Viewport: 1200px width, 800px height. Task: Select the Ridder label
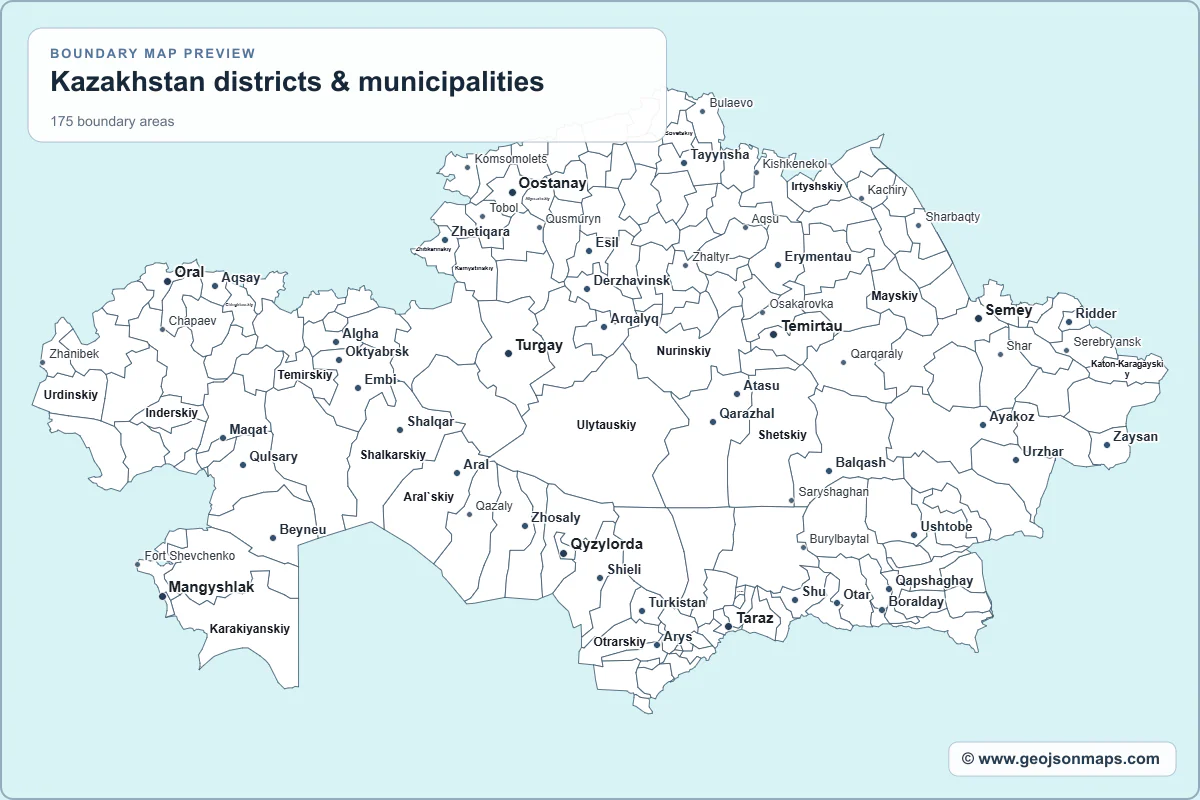click(1096, 314)
